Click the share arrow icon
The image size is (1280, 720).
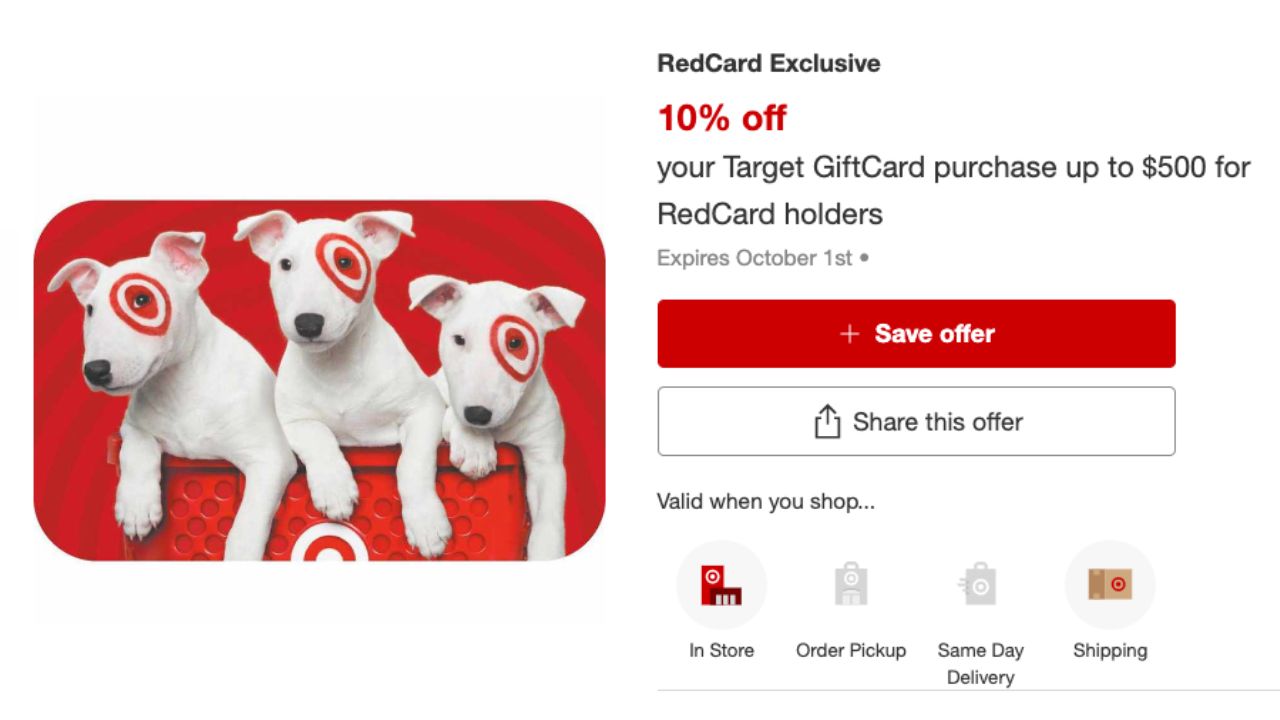tap(827, 422)
